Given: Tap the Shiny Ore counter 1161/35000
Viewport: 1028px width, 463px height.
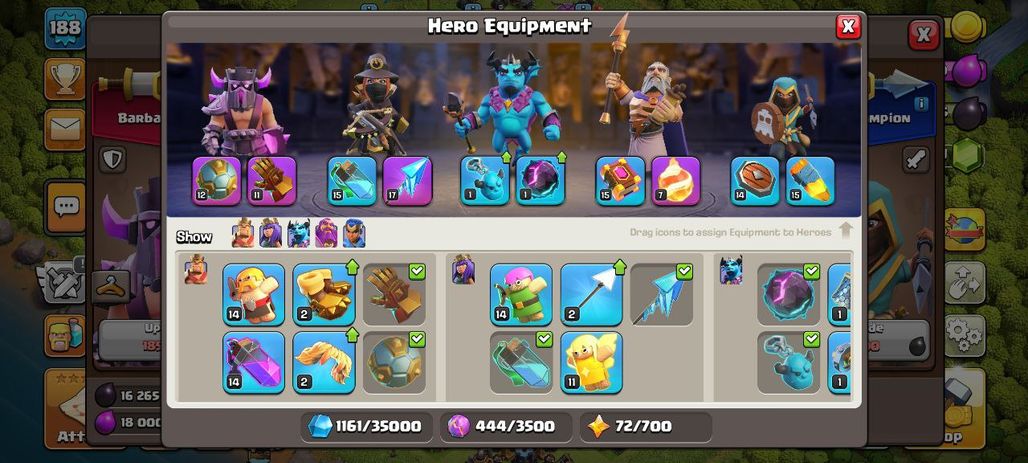Looking at the screenshot, I should [367, 427].
